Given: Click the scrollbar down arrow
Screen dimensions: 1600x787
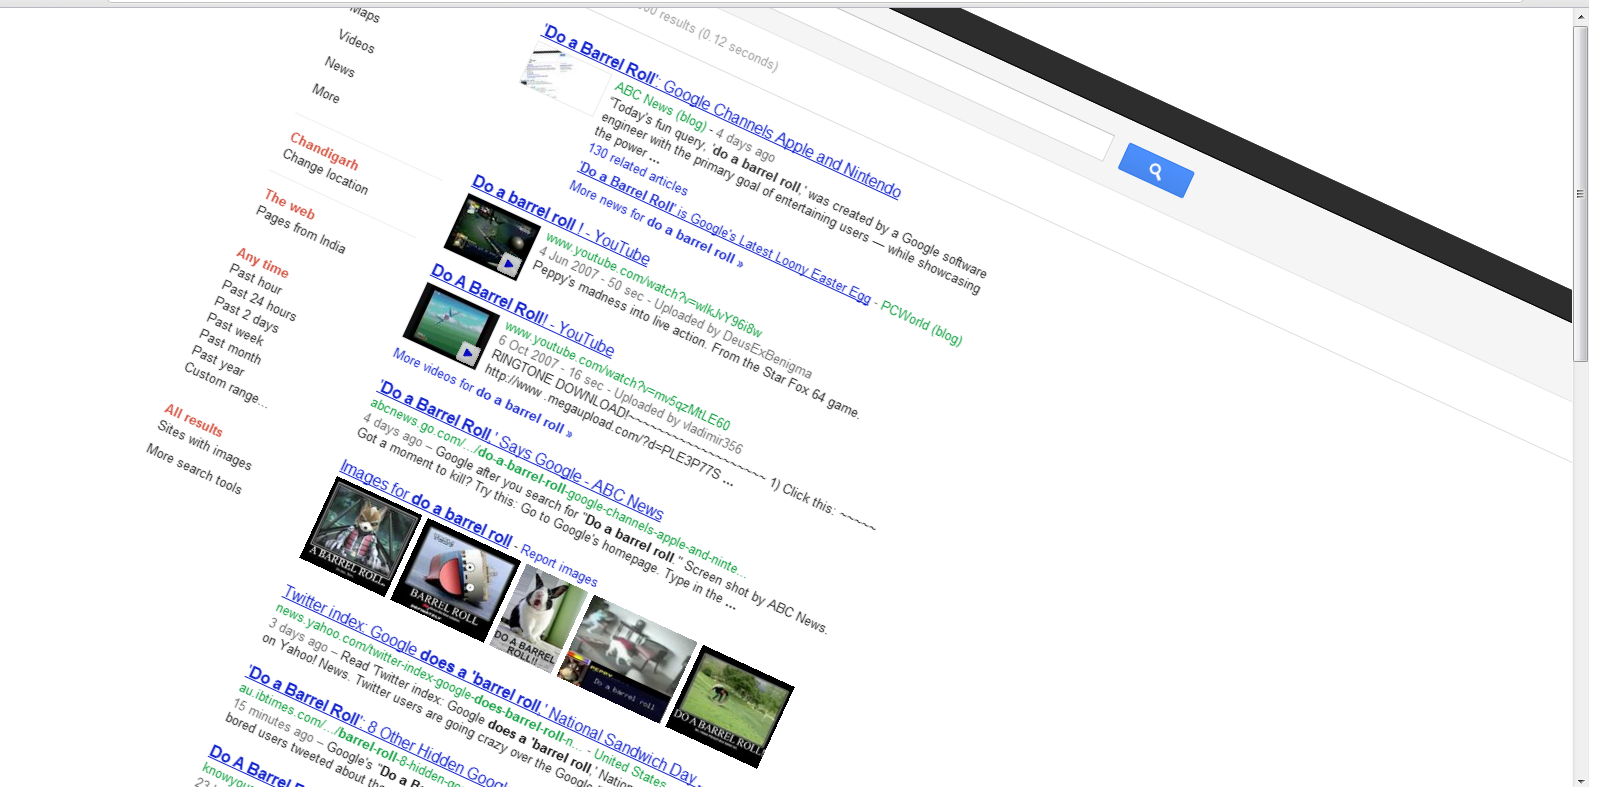Looking at the screenshot, I should click(x=1581, y=780).
